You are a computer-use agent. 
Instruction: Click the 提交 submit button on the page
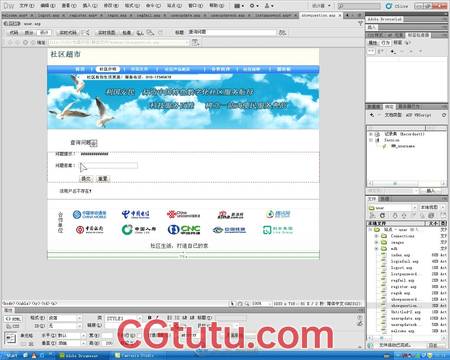coord(86,179)
